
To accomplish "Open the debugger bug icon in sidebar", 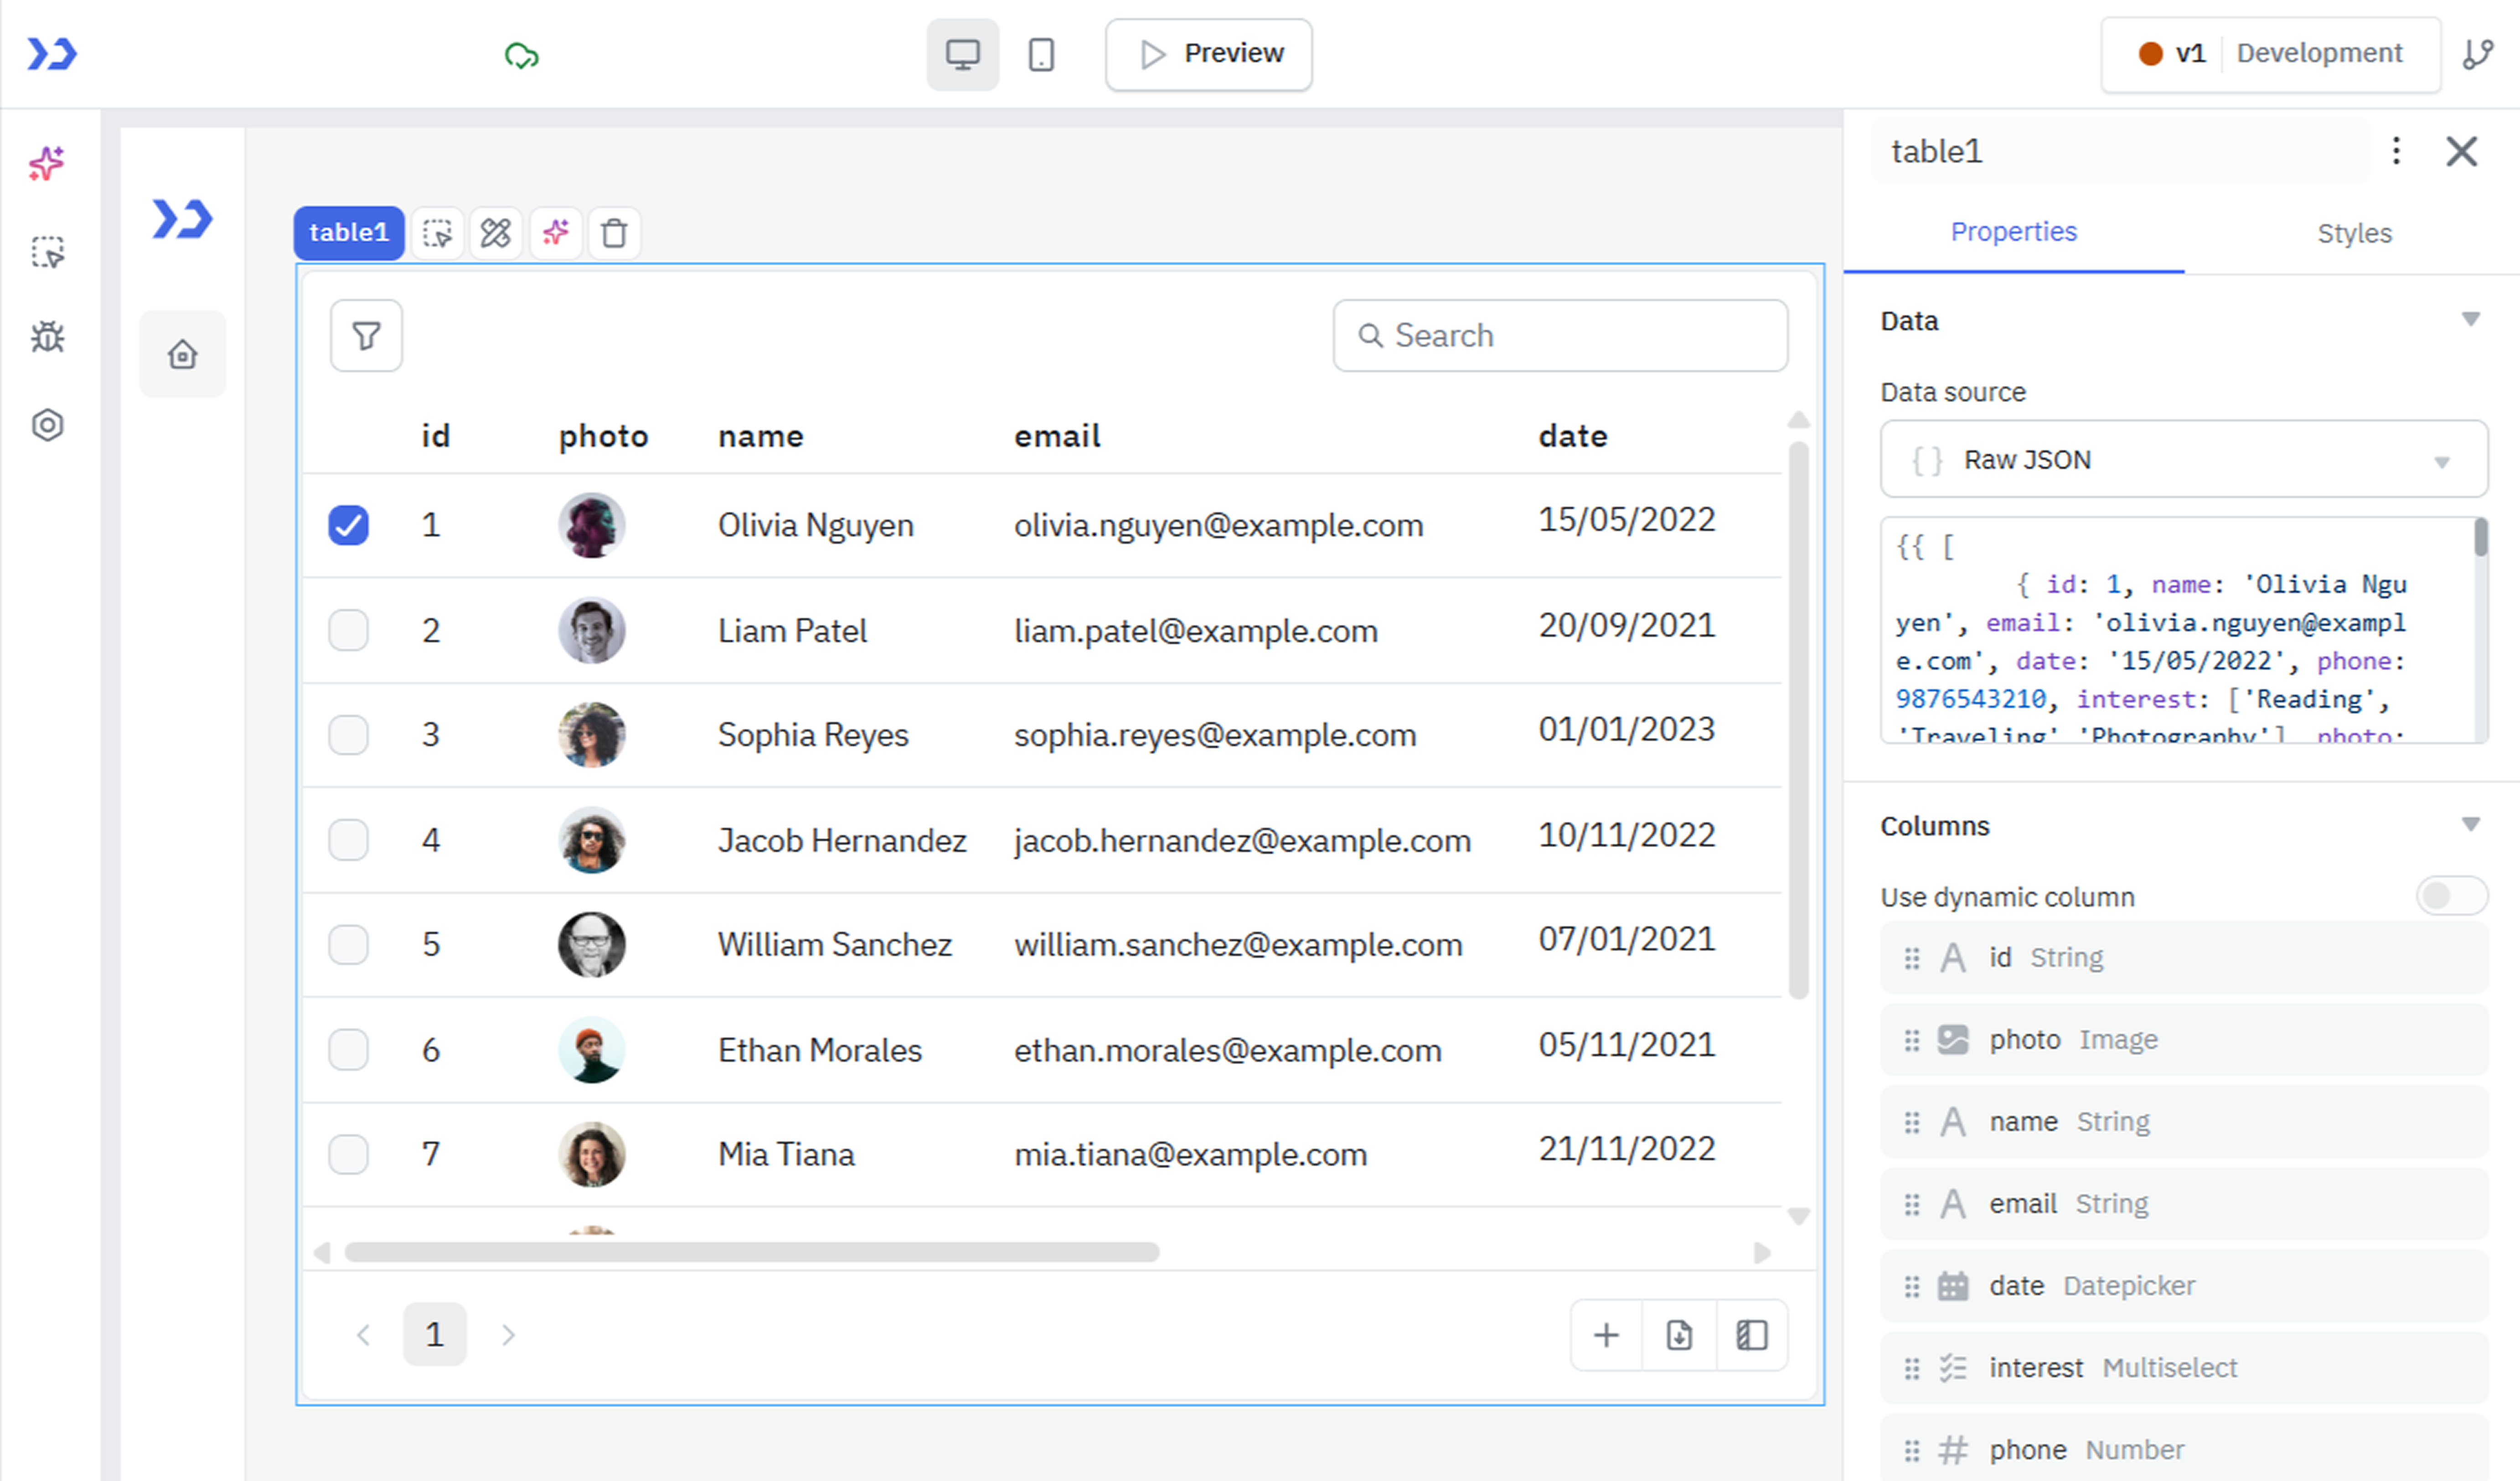I will (x=47, y=337).
